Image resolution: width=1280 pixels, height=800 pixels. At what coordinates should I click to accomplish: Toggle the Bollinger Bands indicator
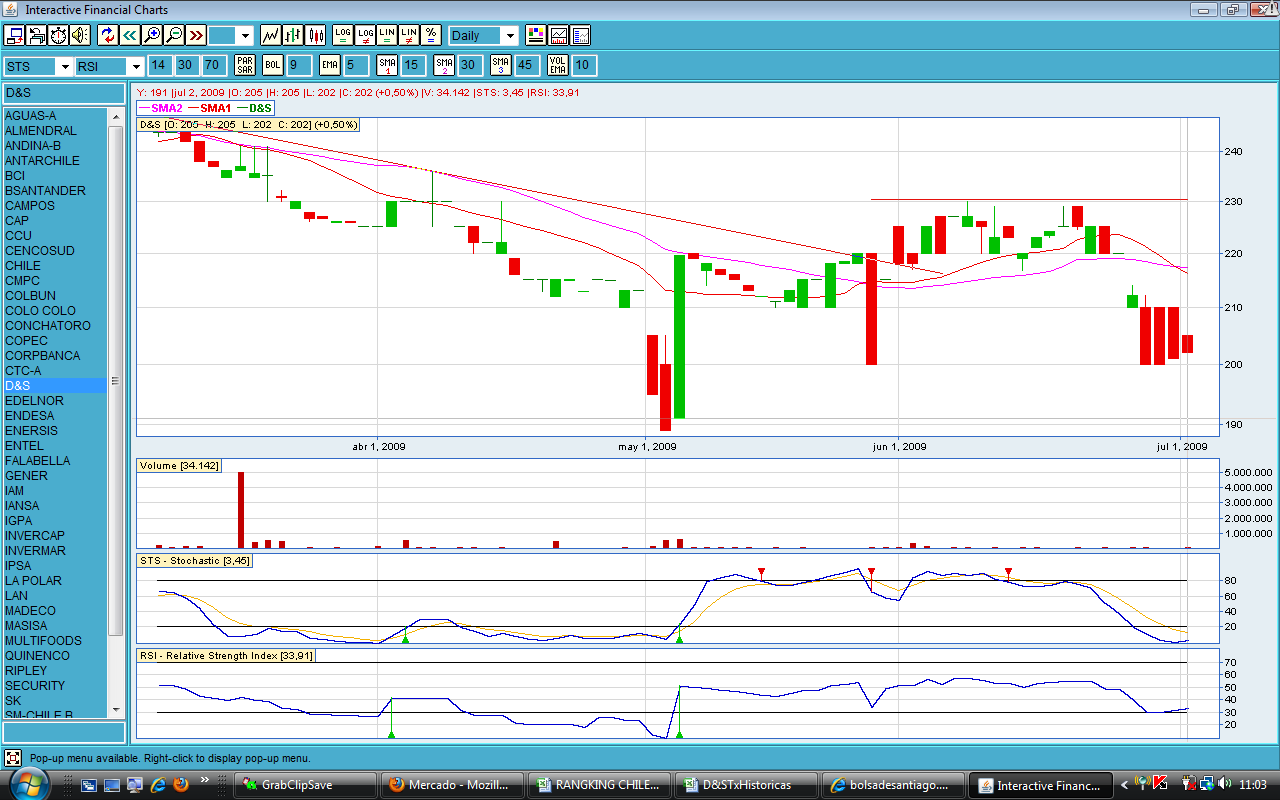pos(273,66)
